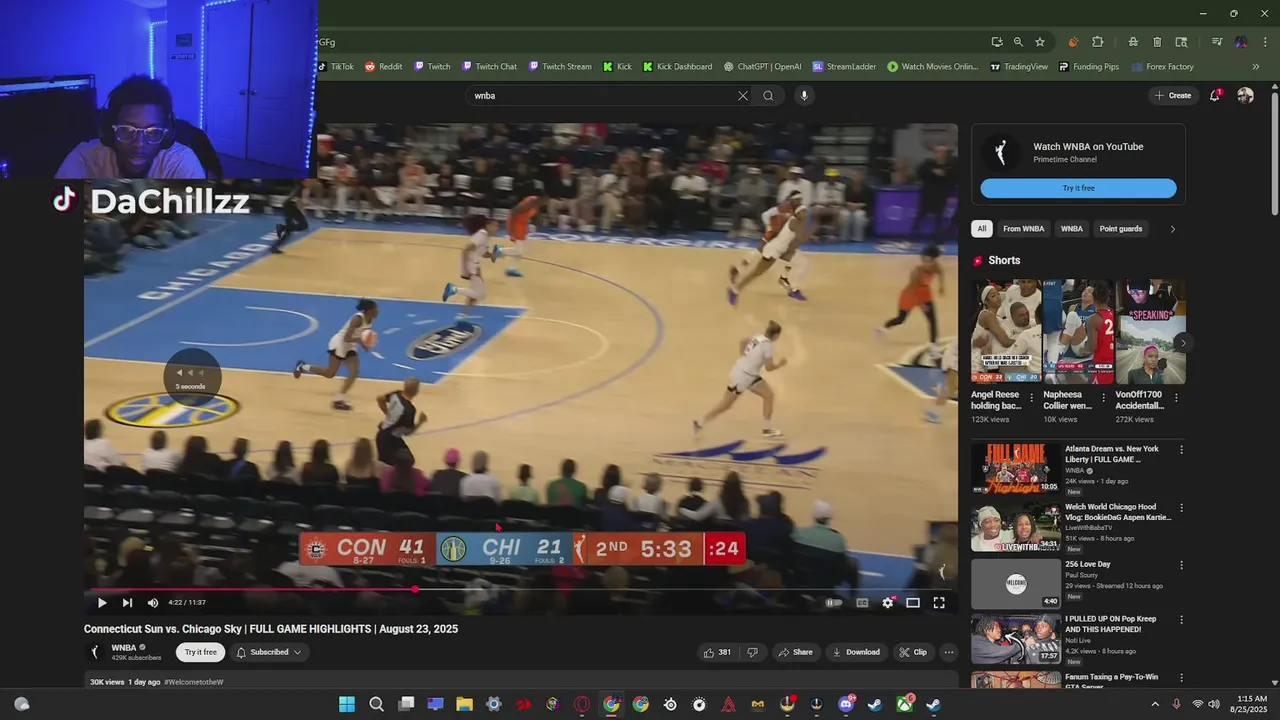Viewport: 1280px width, 720px height.
Task: Open the VonOff1700 Accidentally Short
Action: click(x=1150, y=332)
